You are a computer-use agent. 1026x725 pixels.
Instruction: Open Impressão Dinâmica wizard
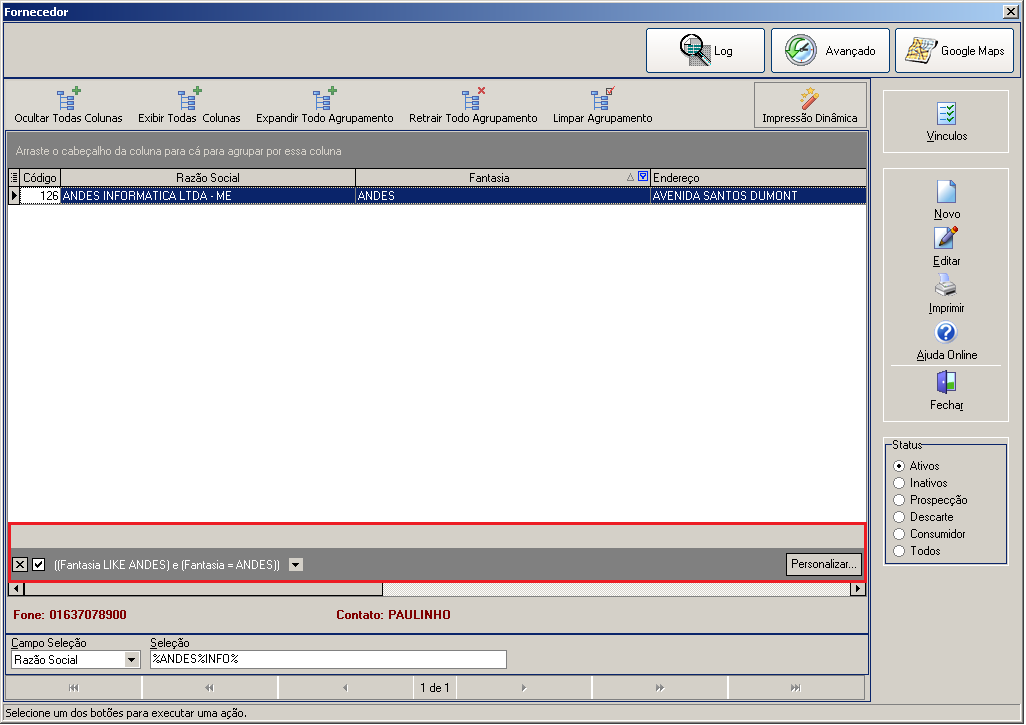[x=809, y=105]
